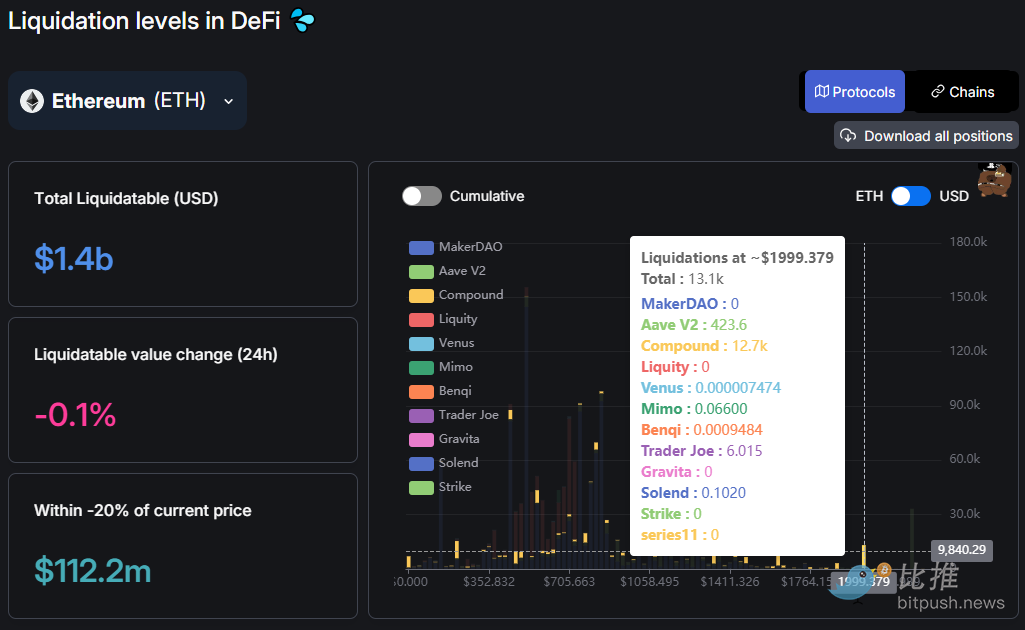Click the water droplets emoji in title

click(302, 20)
